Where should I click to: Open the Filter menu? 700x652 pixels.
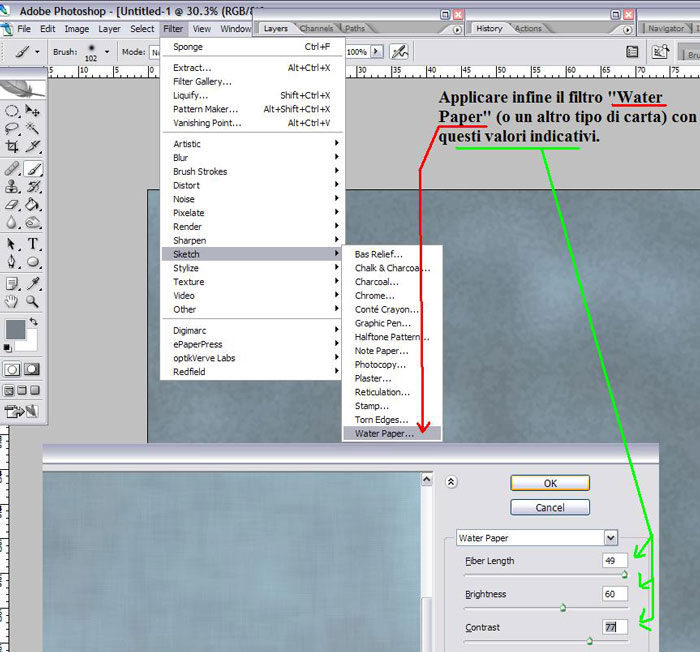(x=173, y=29)
